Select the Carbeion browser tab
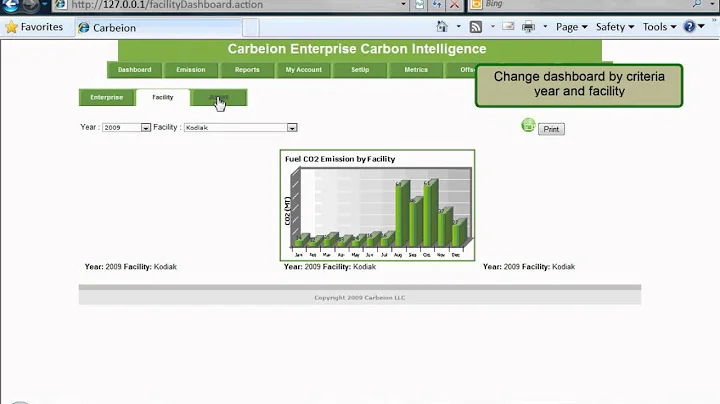The height and width of the screenshot is (404, 720). pyautogui.click(x=158, y=28)
